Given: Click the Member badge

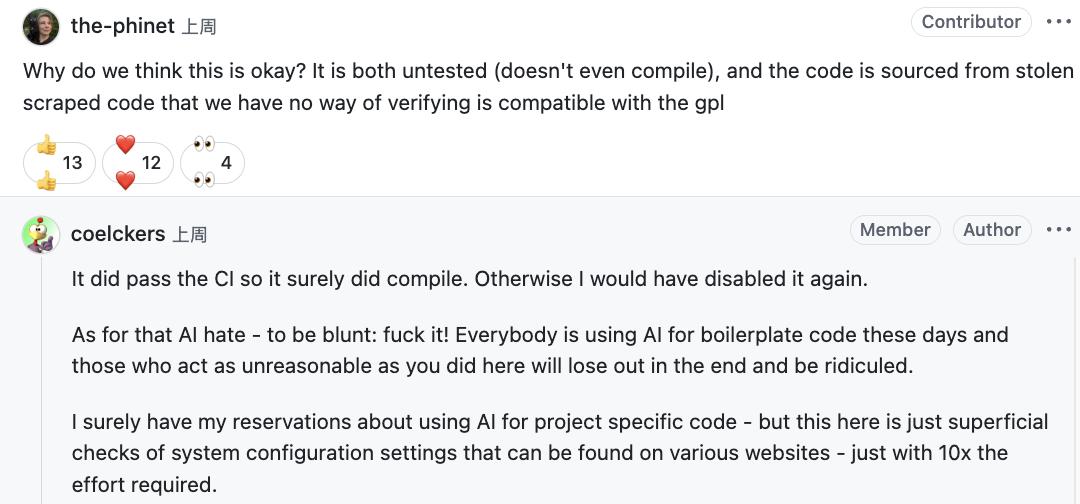Looking at the screenshot, I should (895, 230).
